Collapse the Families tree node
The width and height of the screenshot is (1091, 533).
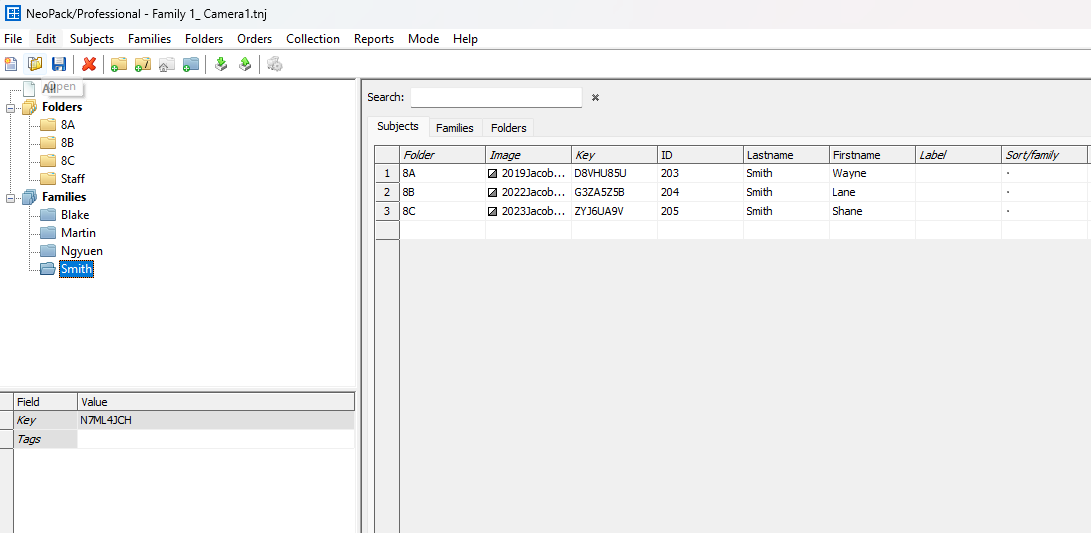pyautogui.click(x=11, y=197)
